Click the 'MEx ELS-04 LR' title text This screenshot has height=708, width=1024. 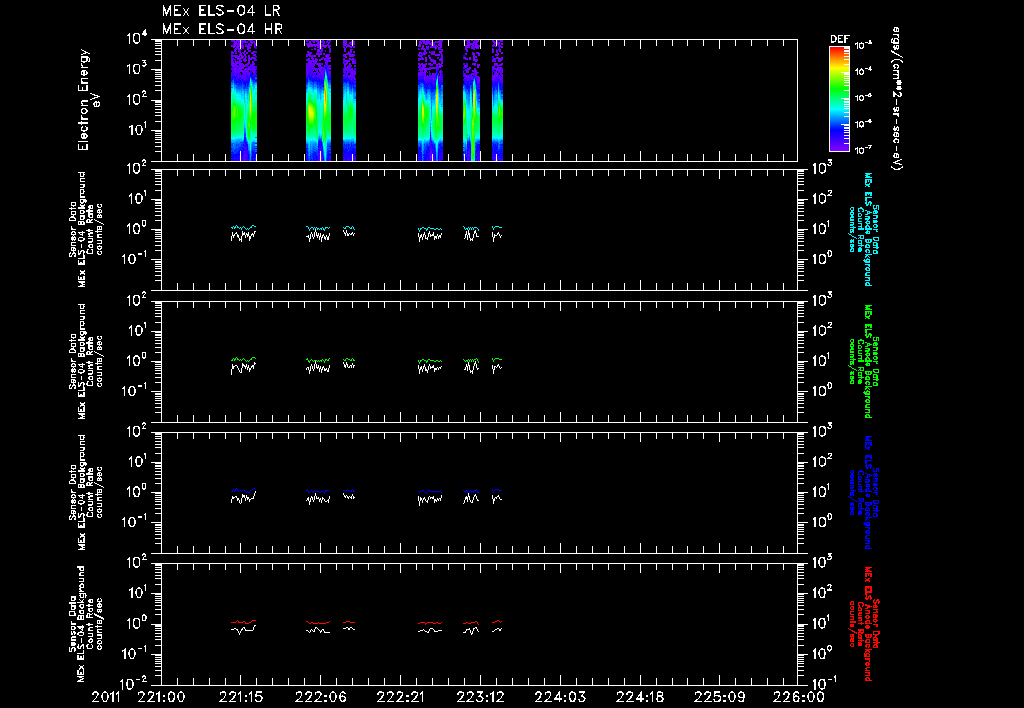(221, 11)
